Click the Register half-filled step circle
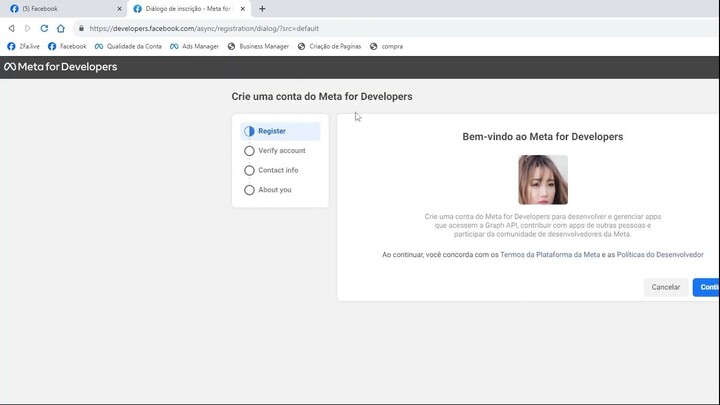Image resolution: width=720 pixels, height=405 pixels. tap(249, 131)
